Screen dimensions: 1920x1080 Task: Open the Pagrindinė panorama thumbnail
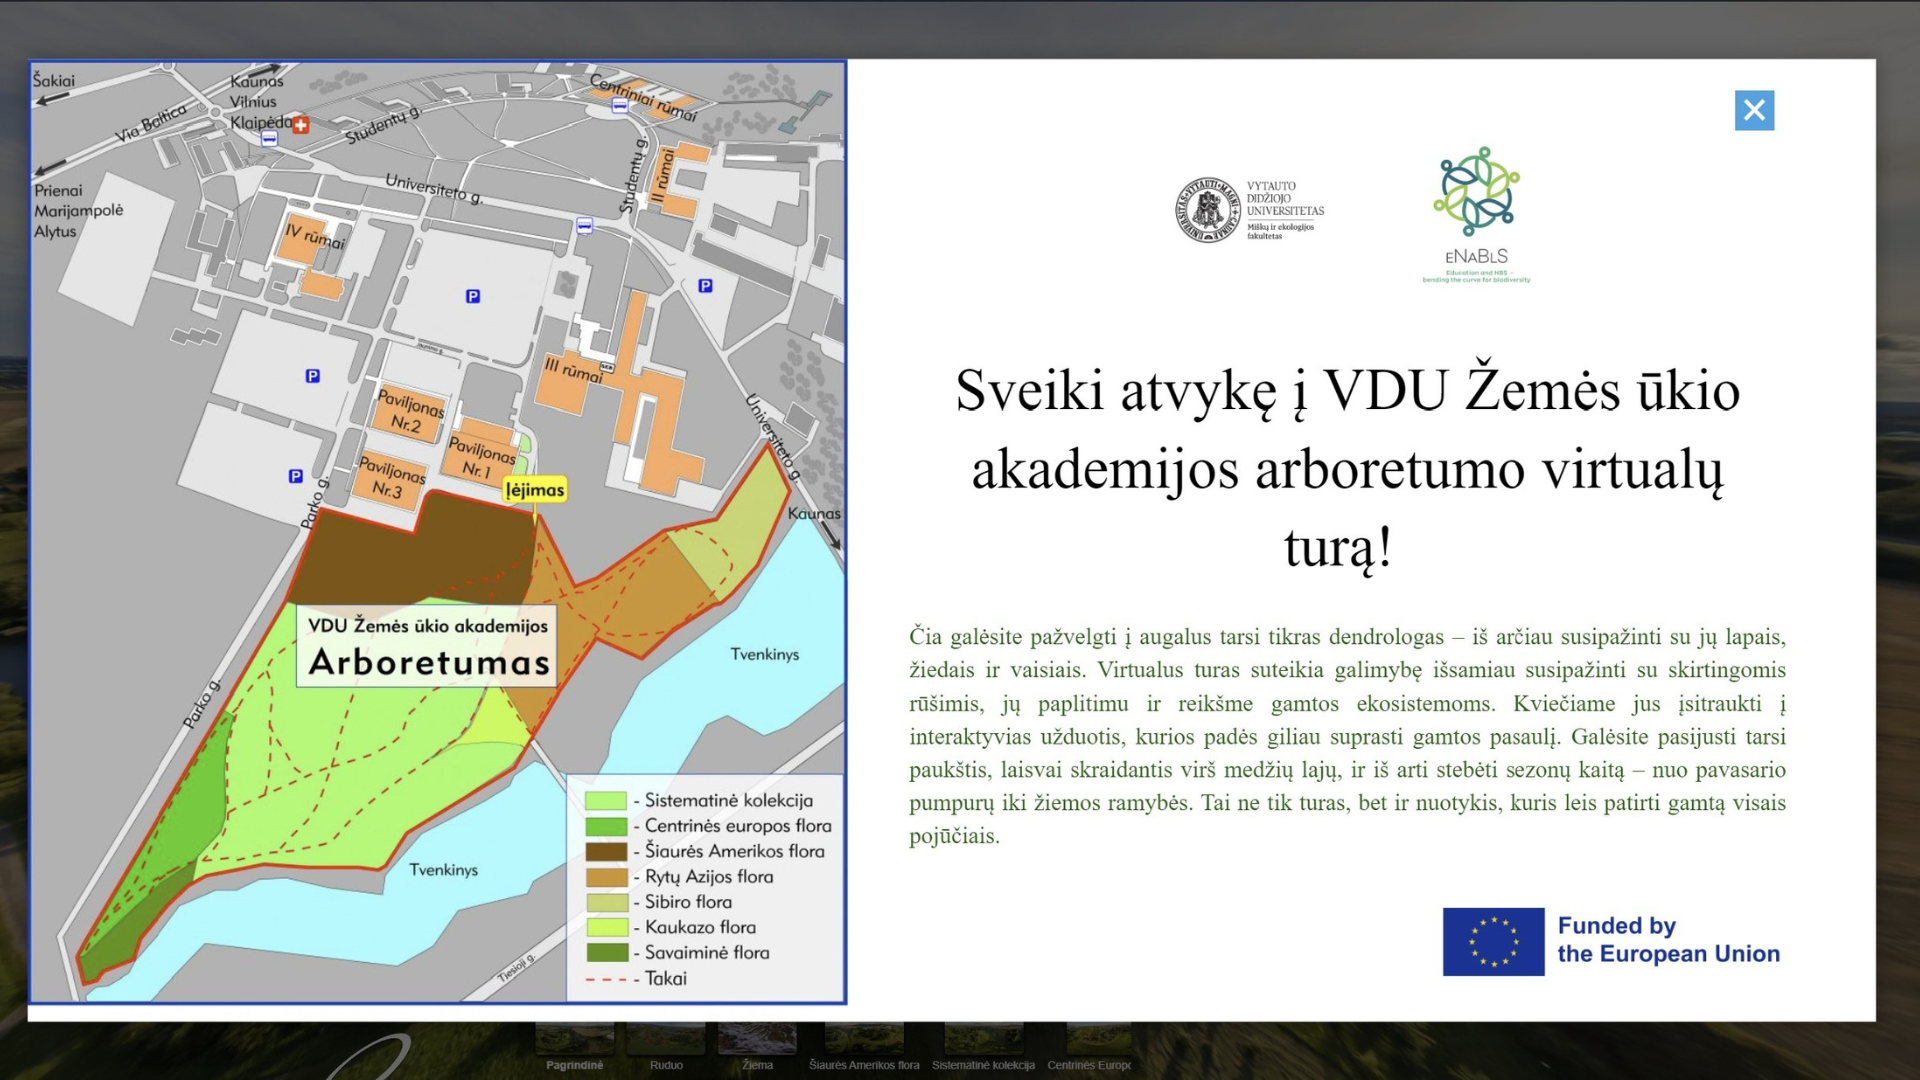tap(575, 1040)
